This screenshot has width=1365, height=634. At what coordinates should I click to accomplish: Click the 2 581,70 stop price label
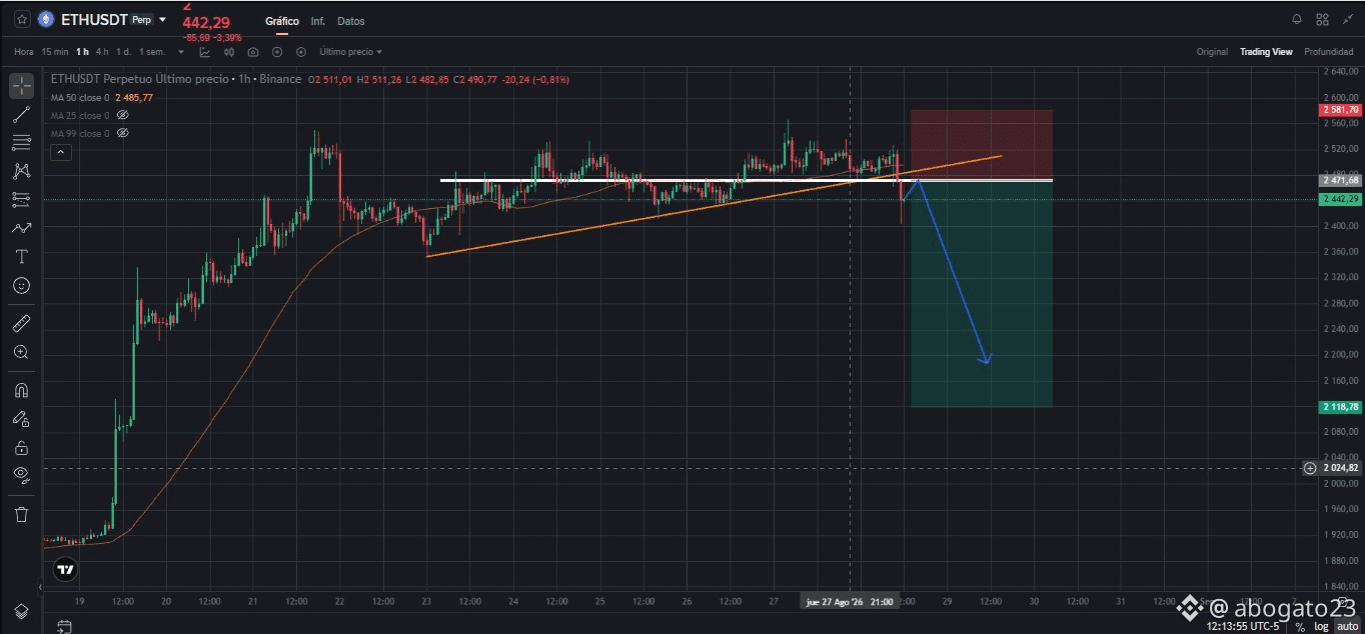pyautogui.click(x=1340, y=110)
